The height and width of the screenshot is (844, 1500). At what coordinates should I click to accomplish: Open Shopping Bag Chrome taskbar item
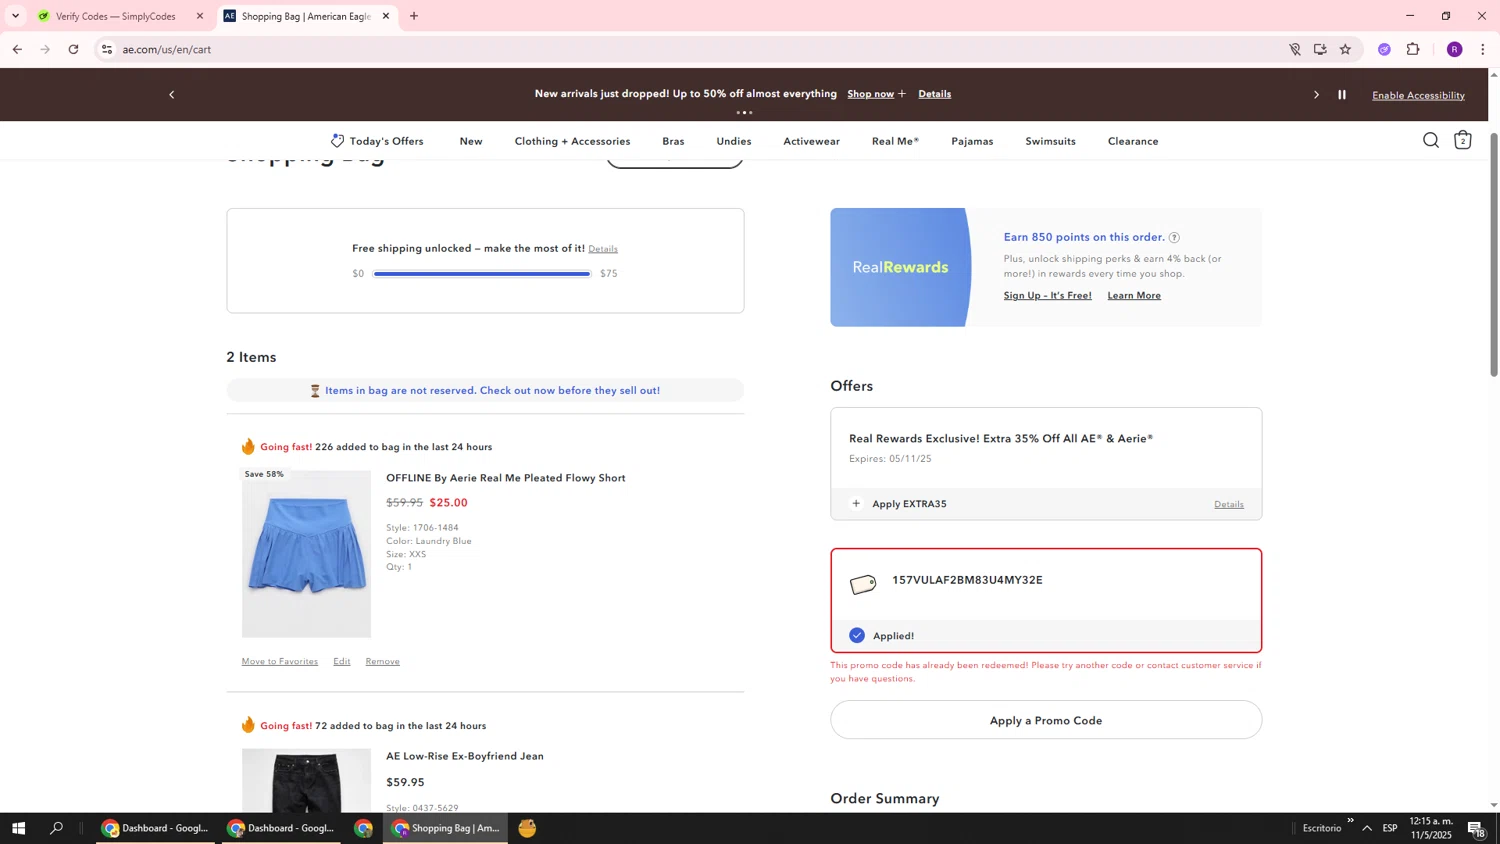(x=445, y=828)
